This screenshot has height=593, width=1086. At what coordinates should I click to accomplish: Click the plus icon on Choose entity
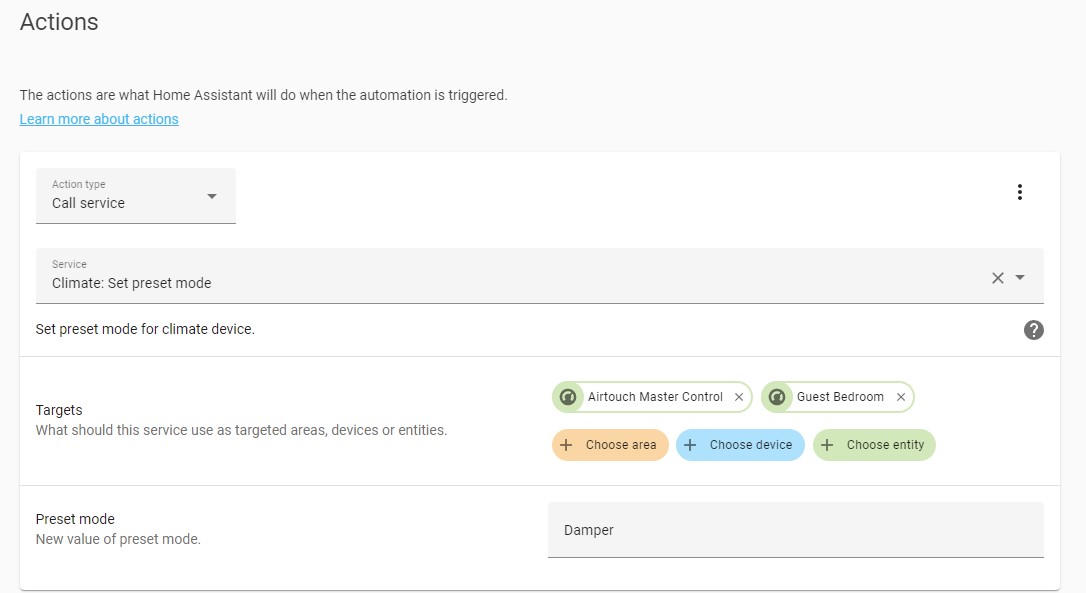click(827, 445)
